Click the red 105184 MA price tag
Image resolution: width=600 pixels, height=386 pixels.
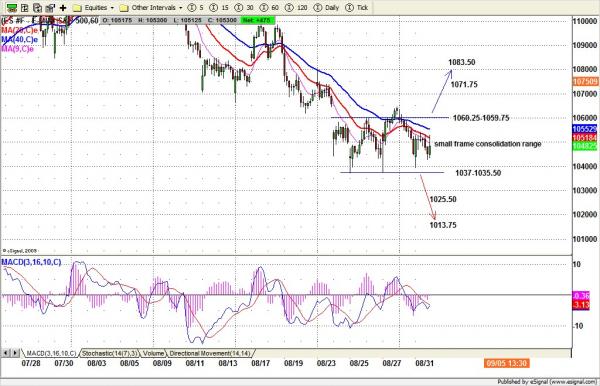click(x=585, y=138)
